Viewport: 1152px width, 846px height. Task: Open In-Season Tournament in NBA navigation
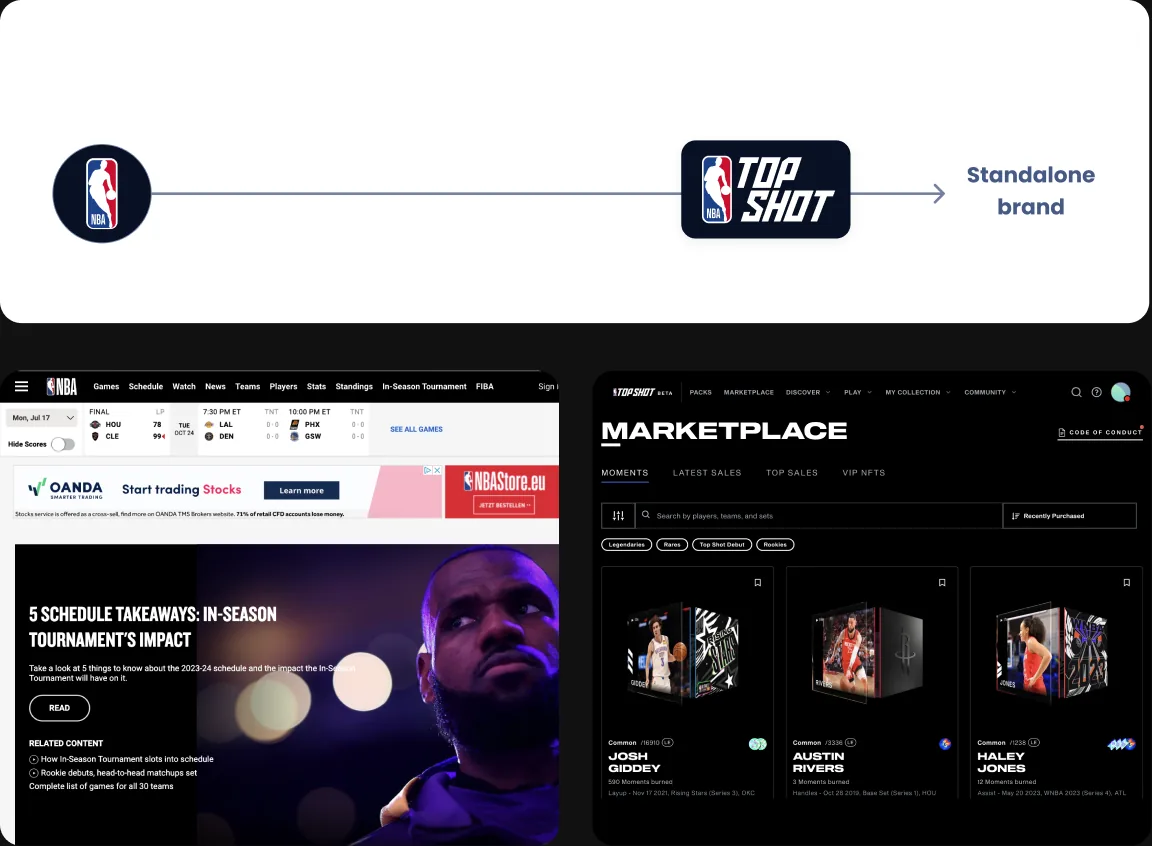tap(424, 386)
